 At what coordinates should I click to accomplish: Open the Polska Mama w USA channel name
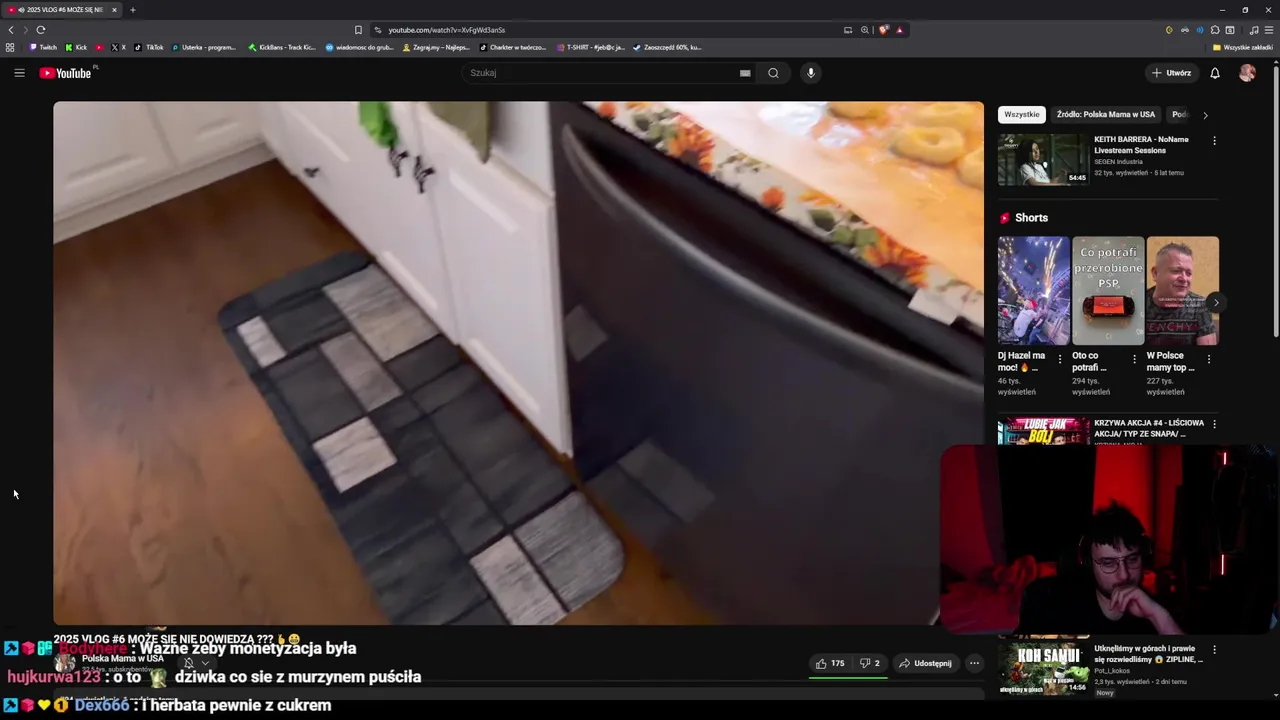click(x=123, y=659)
